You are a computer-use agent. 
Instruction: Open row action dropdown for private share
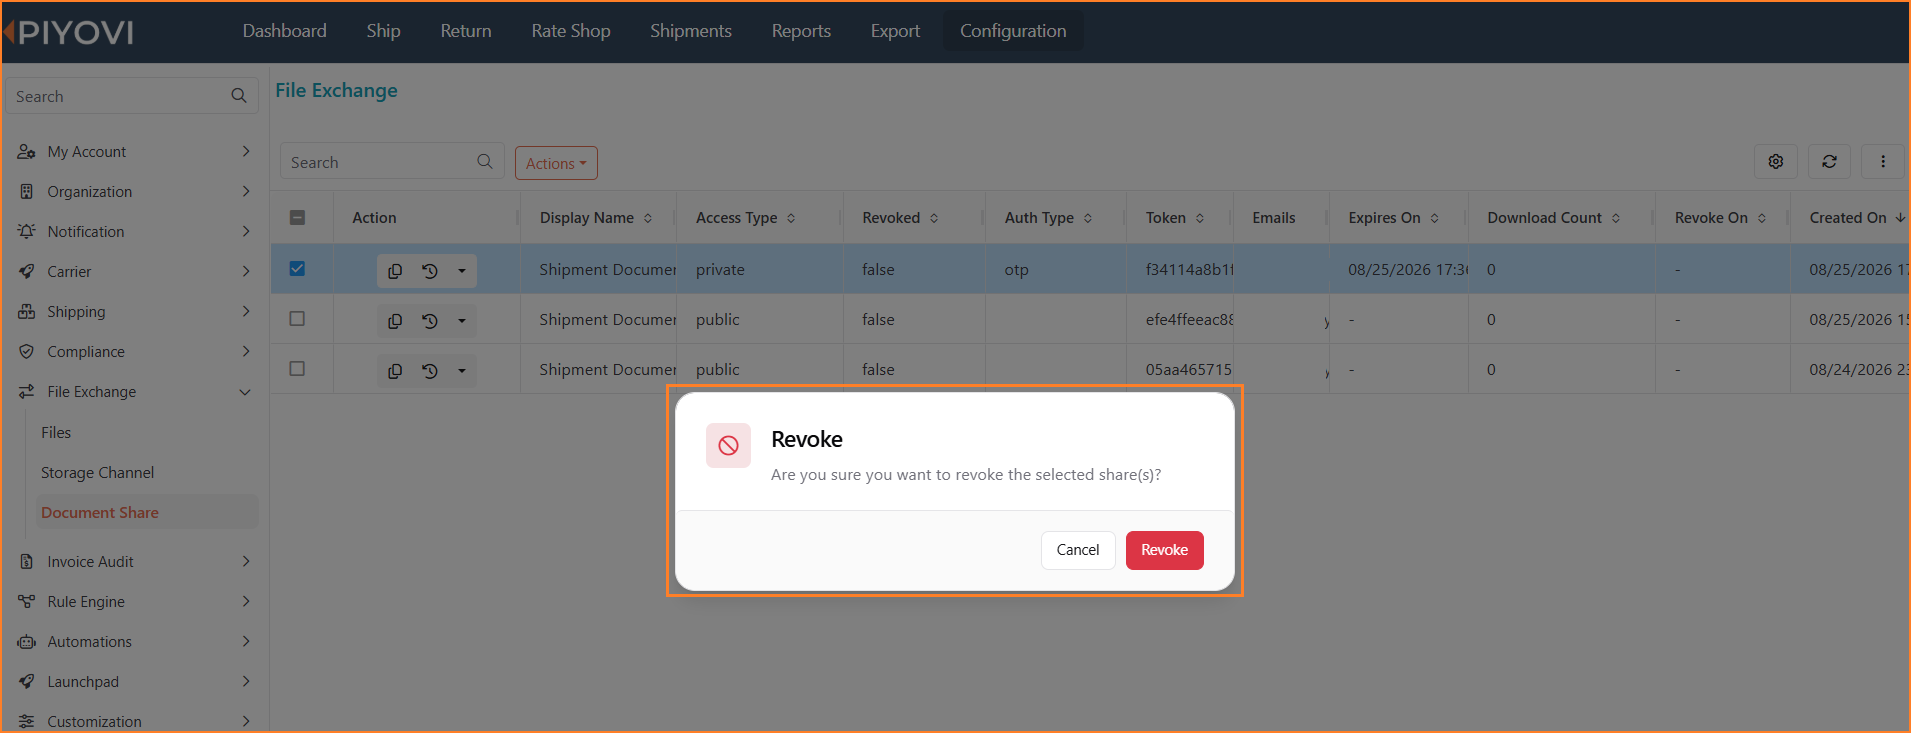[x=462, y=271]
